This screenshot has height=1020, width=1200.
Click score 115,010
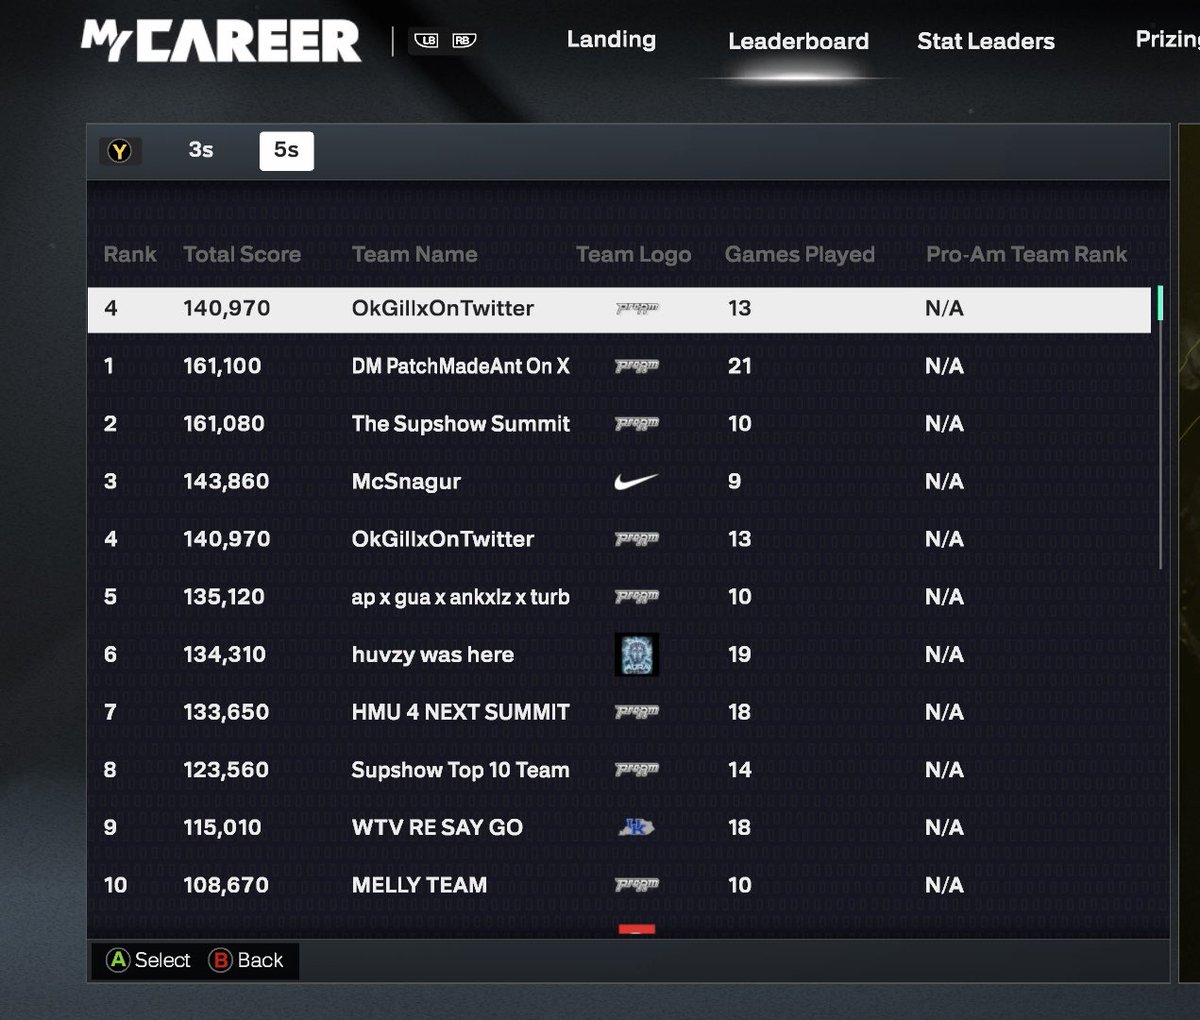pyautogui.click(x=222, y=828)
